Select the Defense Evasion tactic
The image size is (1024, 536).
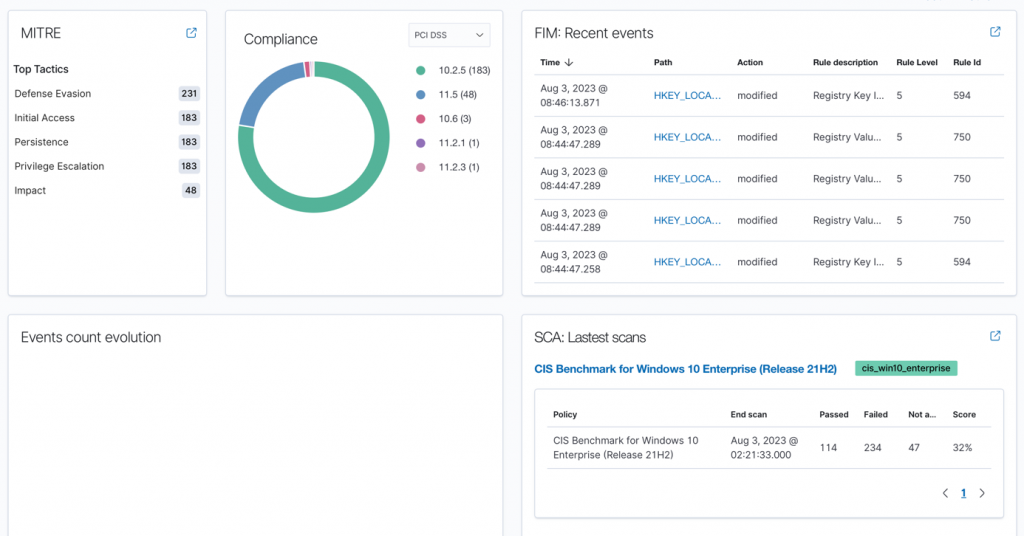(x=53, y=94)
